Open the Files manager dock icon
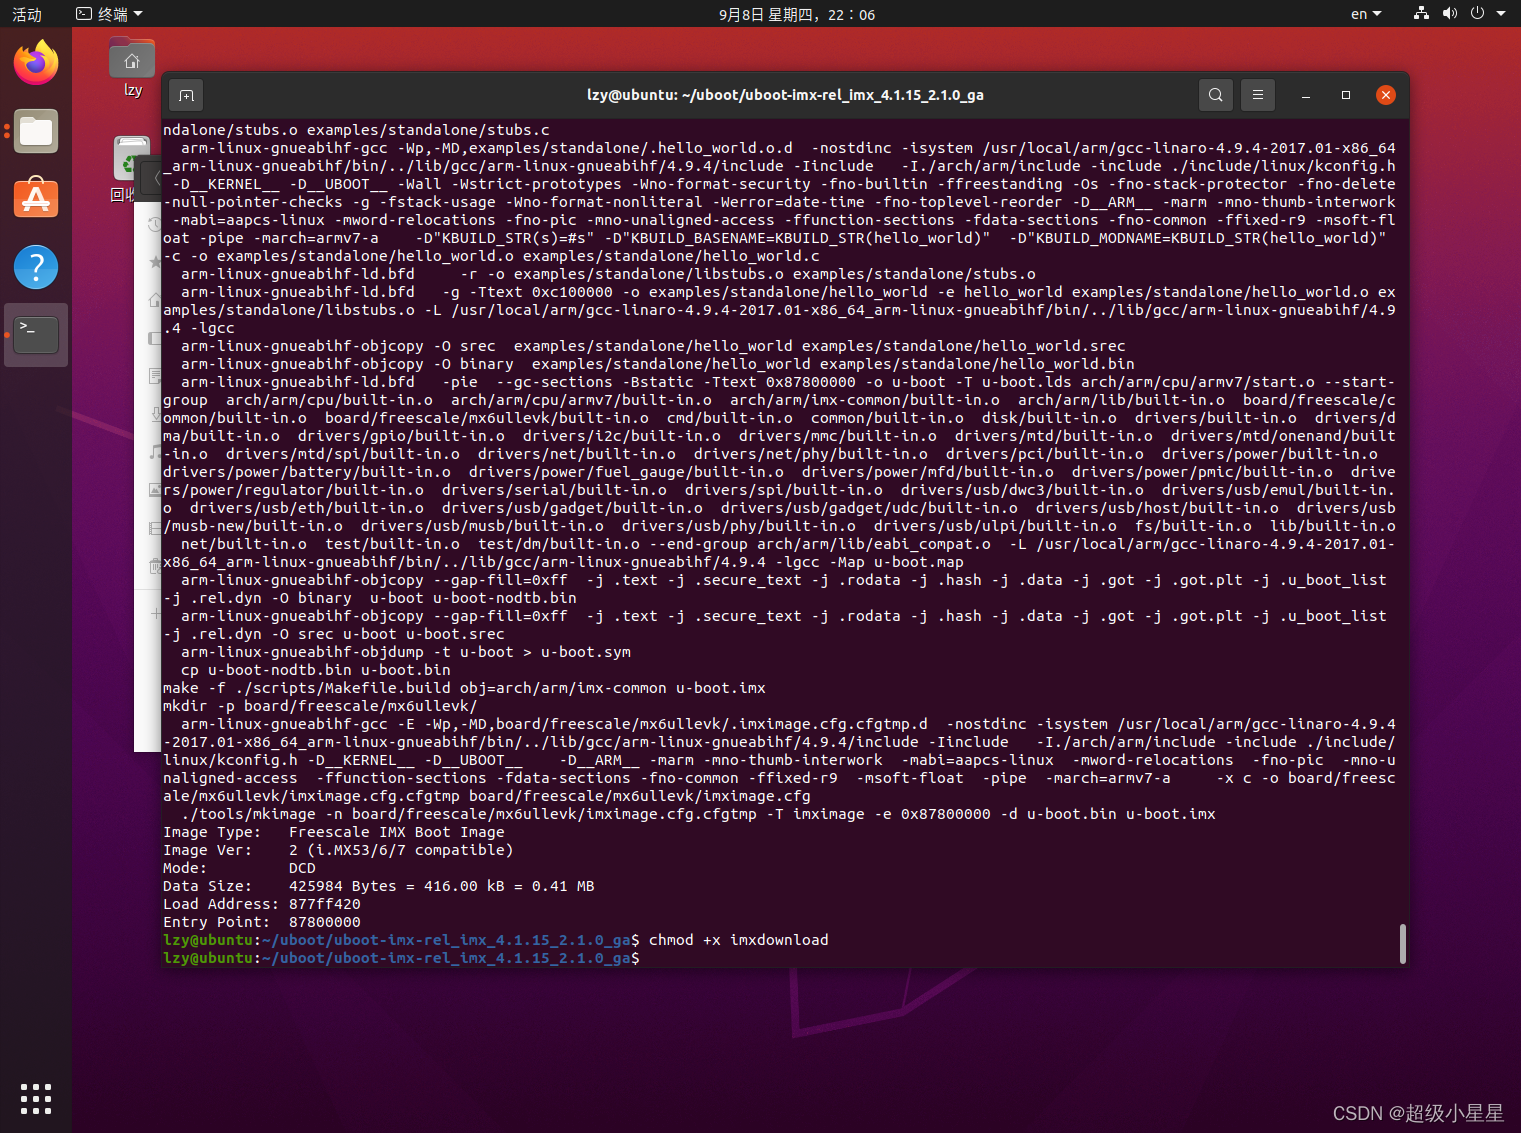 click(36, 131)
